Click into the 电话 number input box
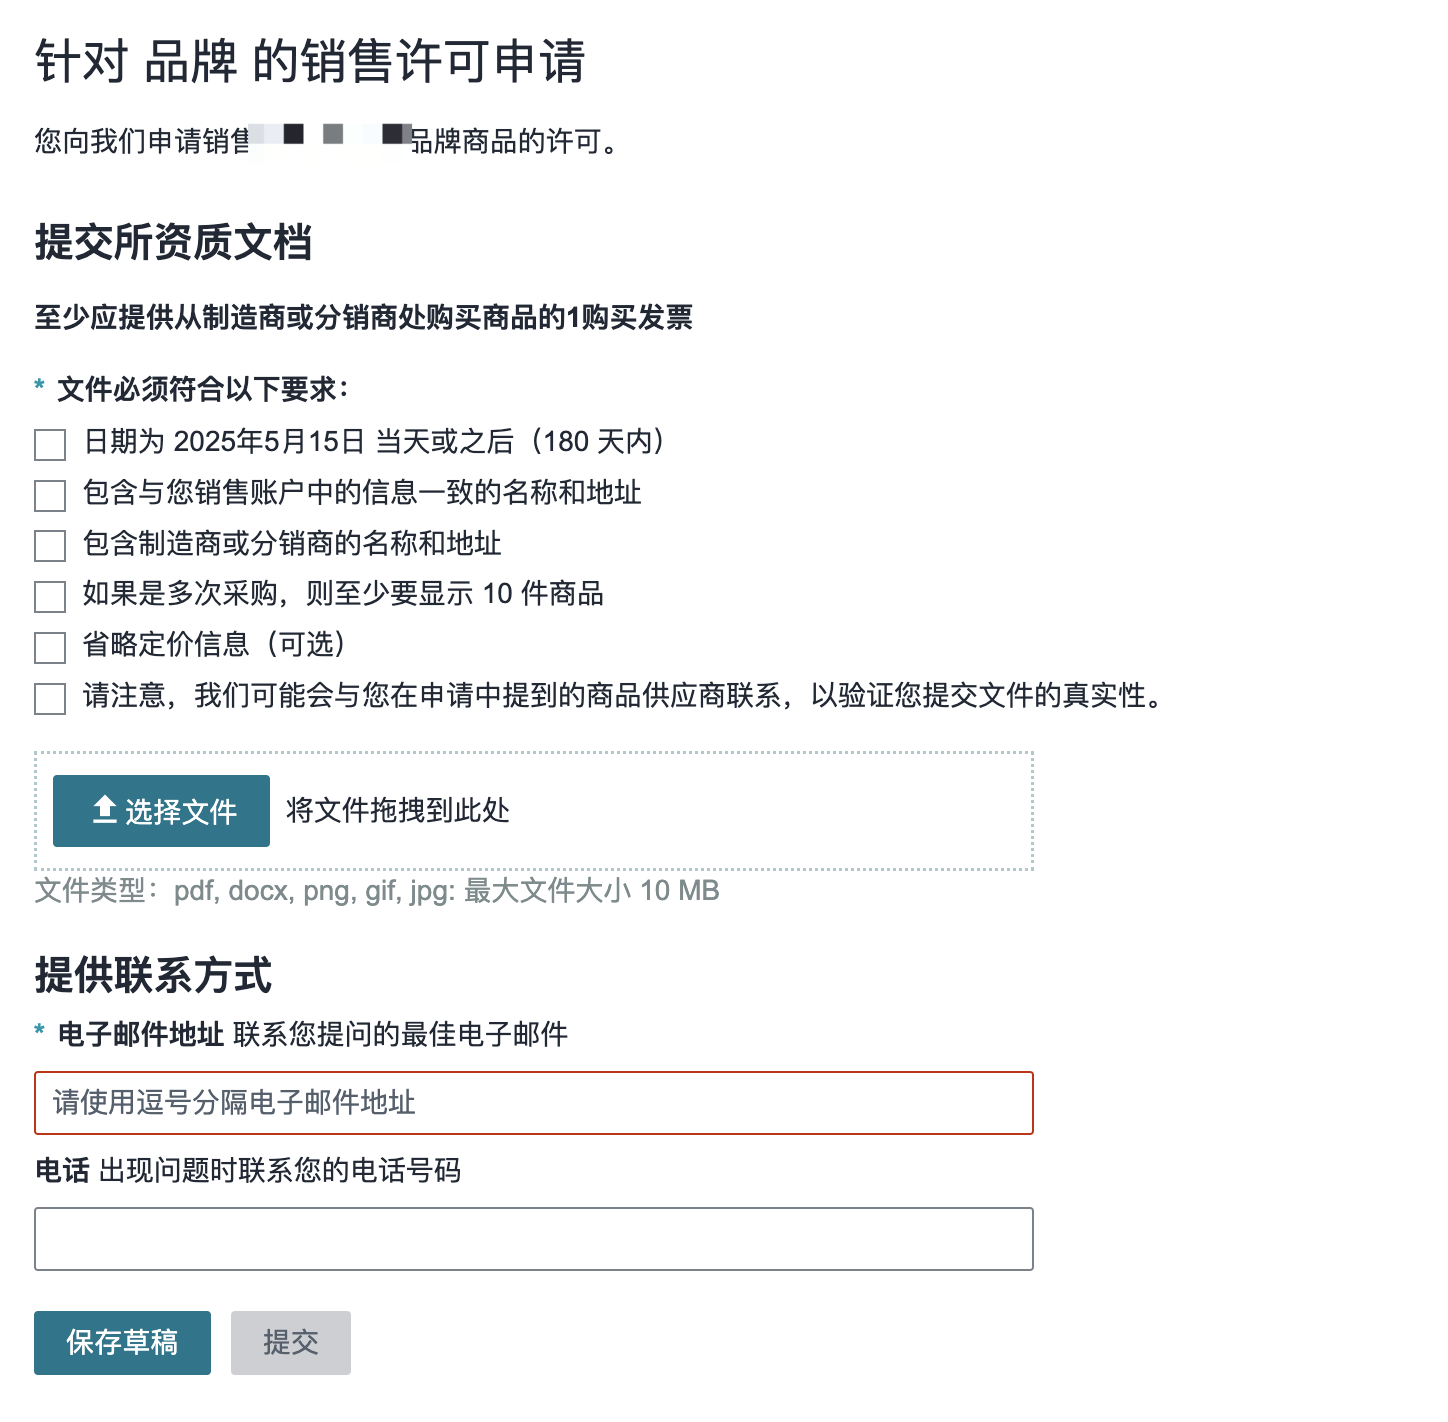Screen dimensions: 1448x1422 click(x=533, y=1239)
